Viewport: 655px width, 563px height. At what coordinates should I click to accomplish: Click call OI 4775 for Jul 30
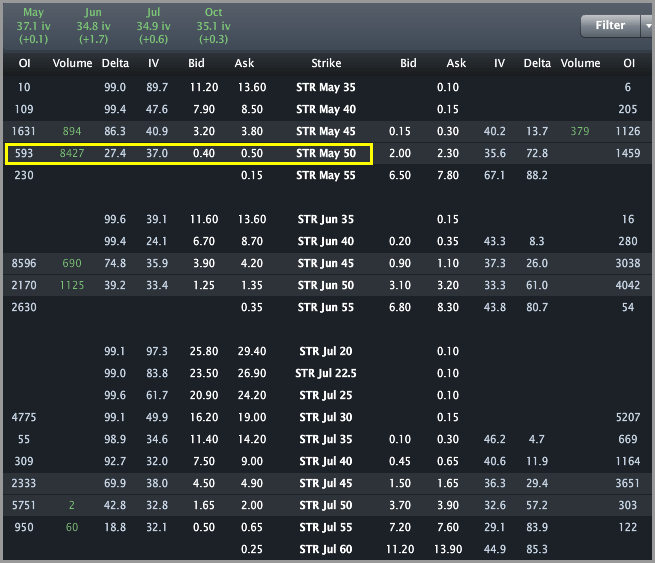coord(24,417)
